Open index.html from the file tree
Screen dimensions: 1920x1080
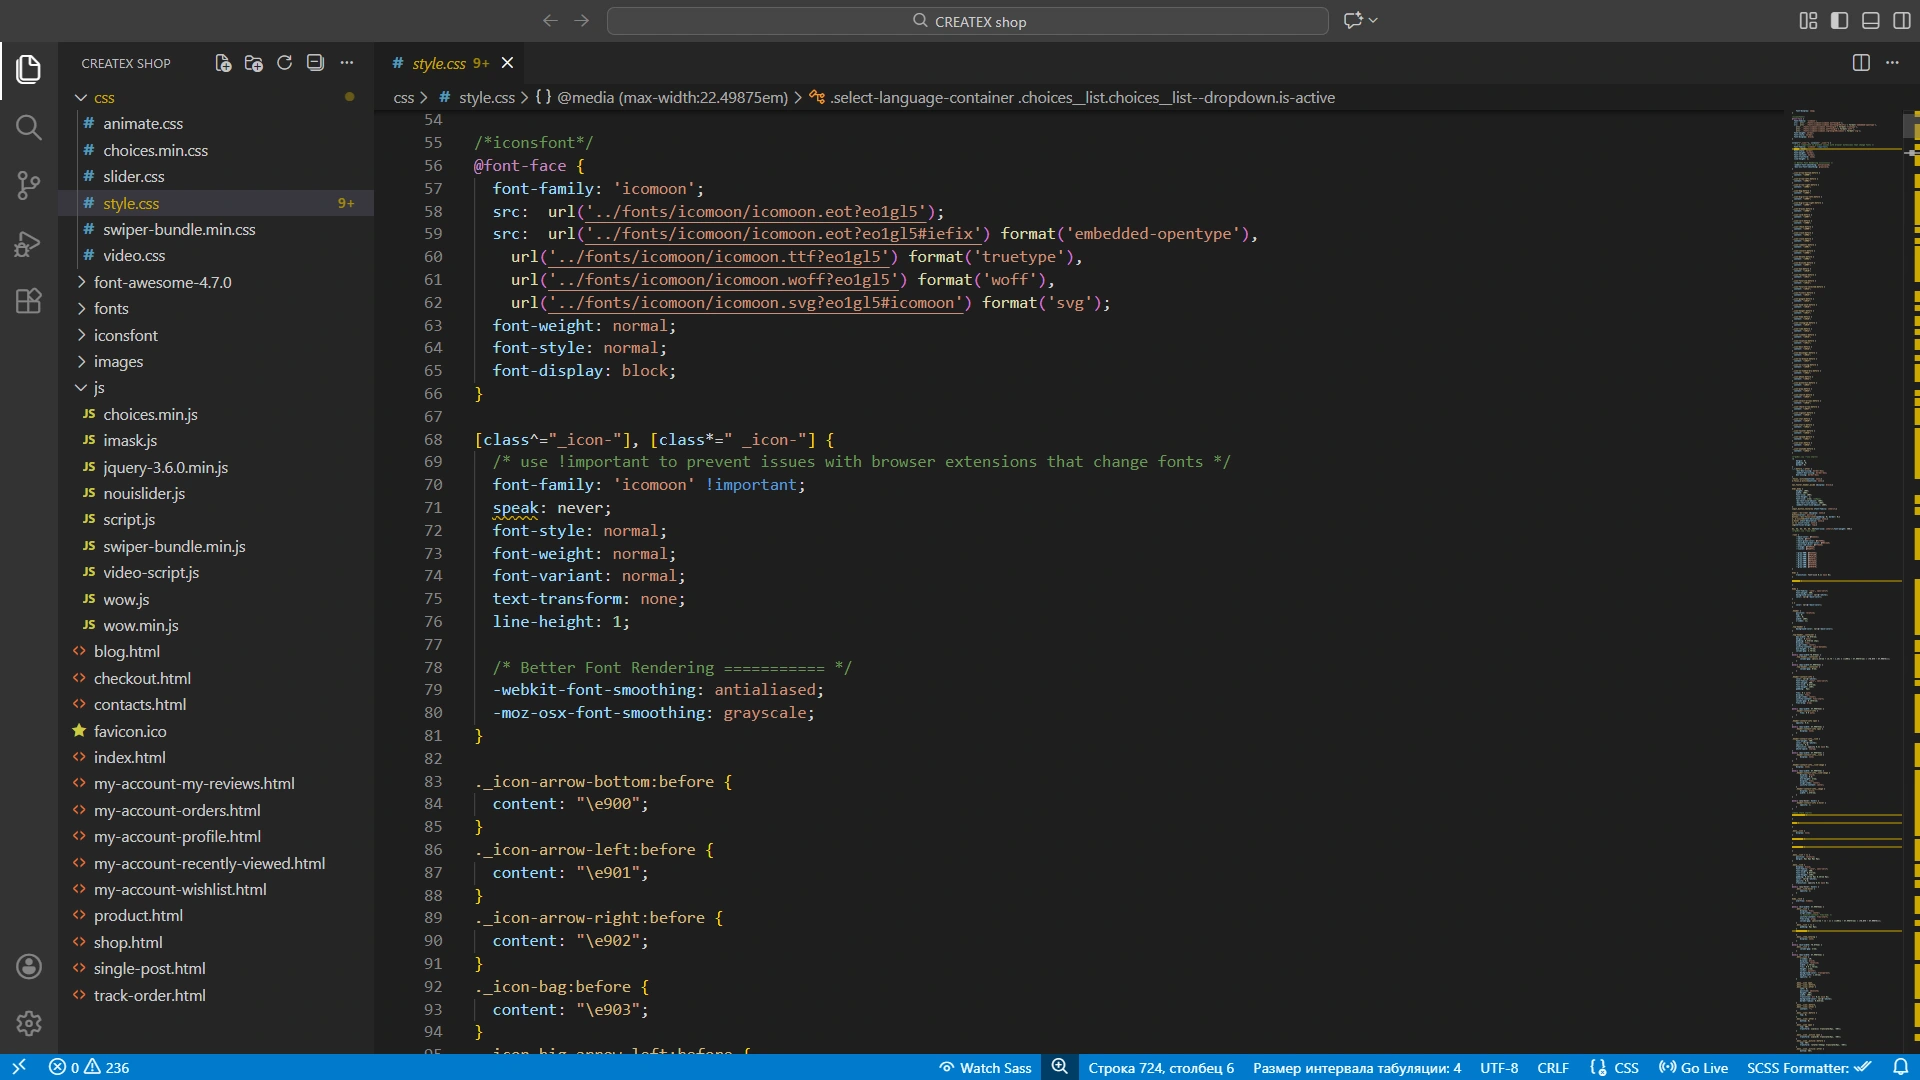click(x=130, y=757)
